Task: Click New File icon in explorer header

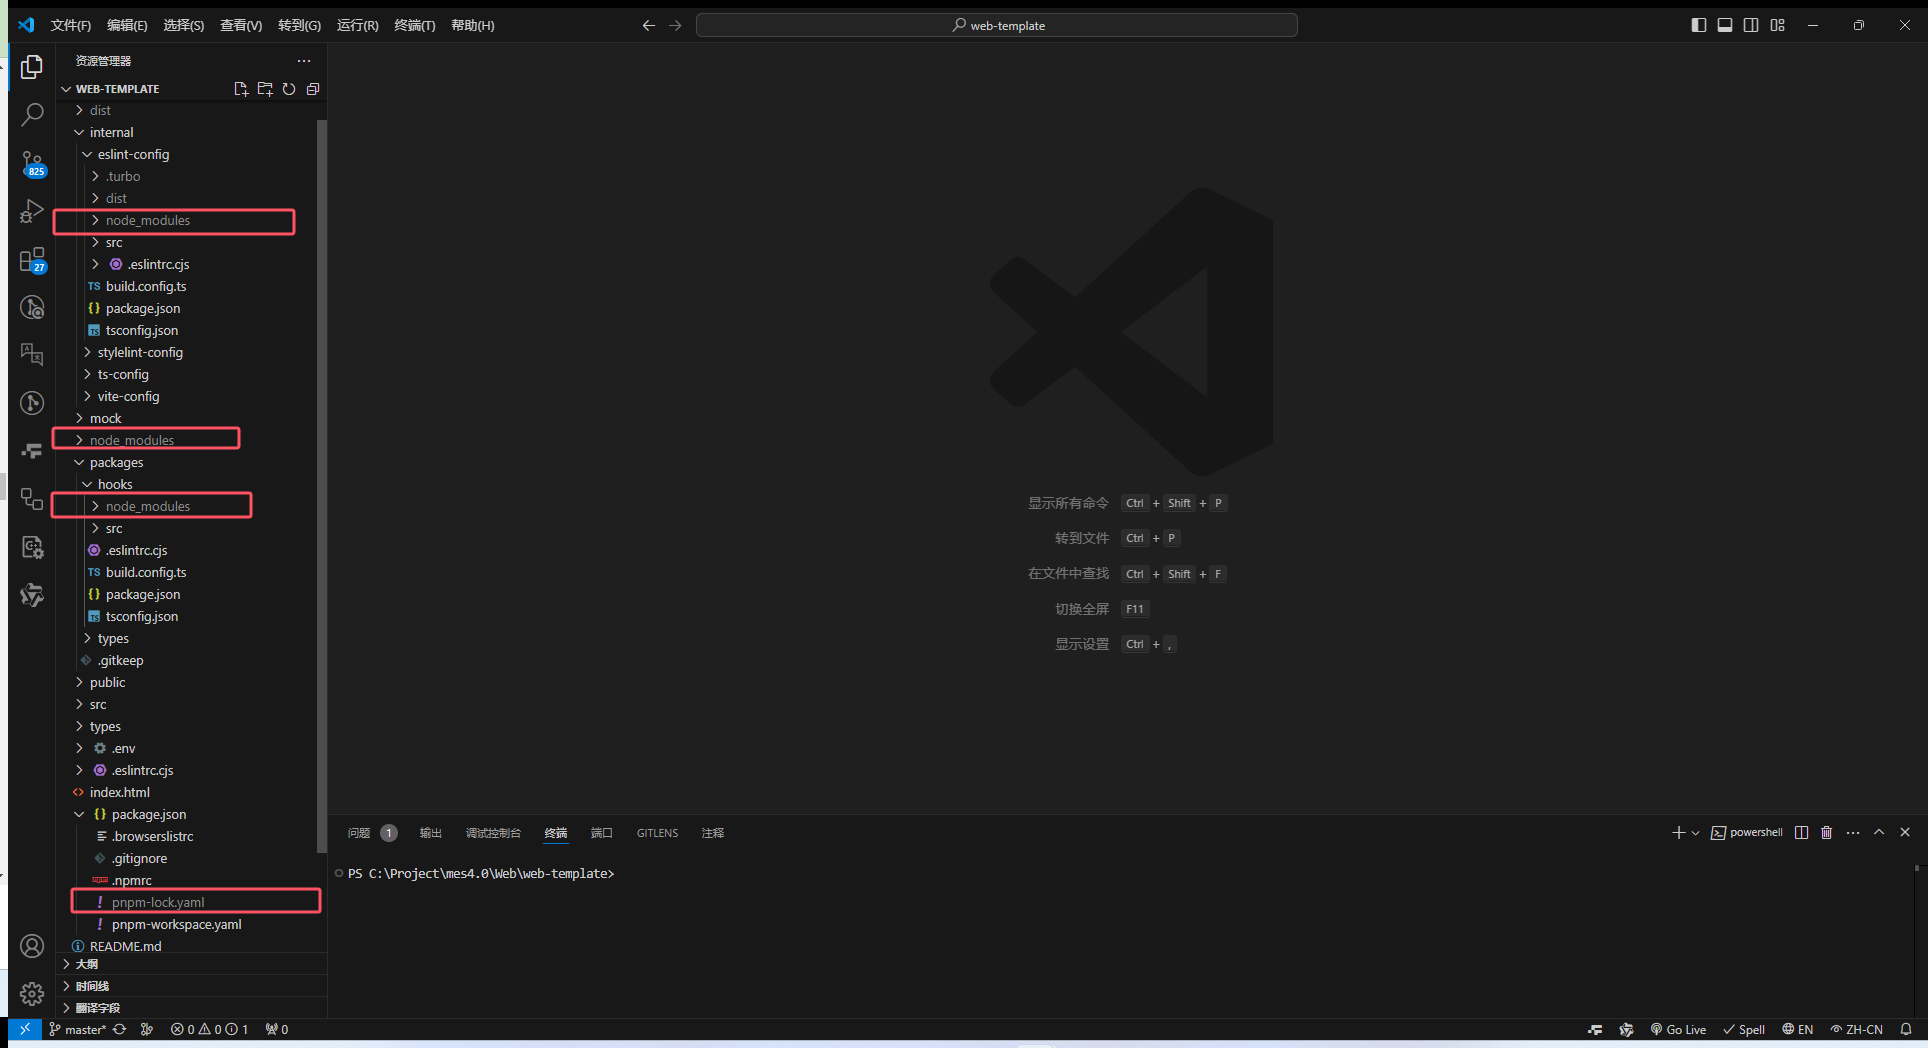Action: pos(241,89)
